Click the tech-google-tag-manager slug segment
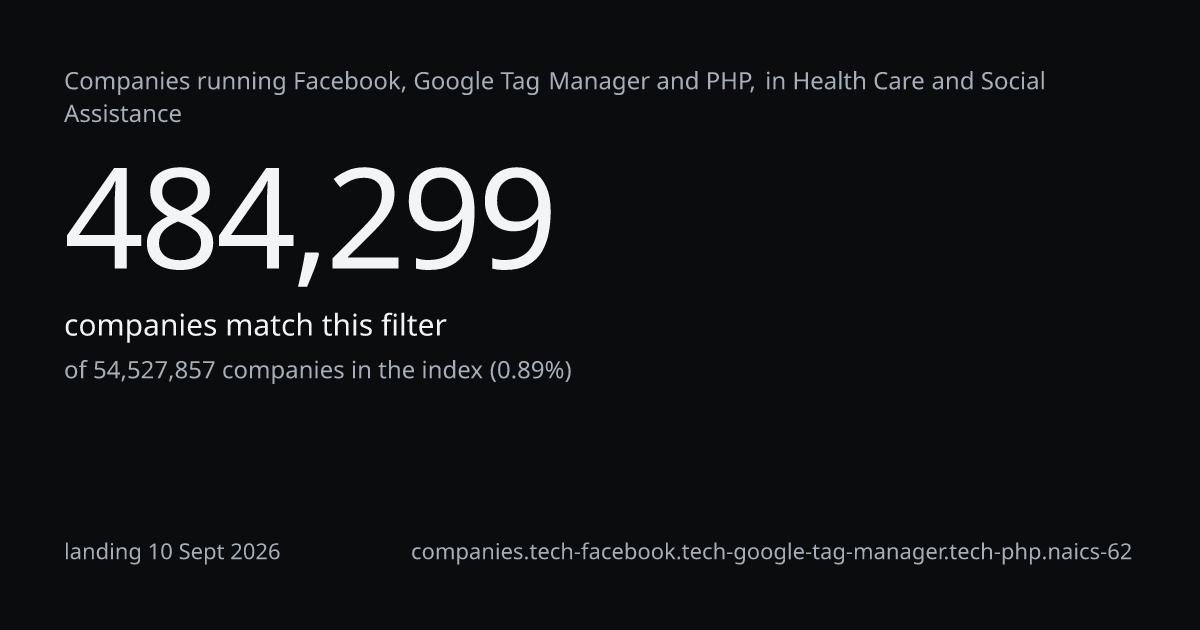This screenshot has height=630, width=1200. point(811,552)
